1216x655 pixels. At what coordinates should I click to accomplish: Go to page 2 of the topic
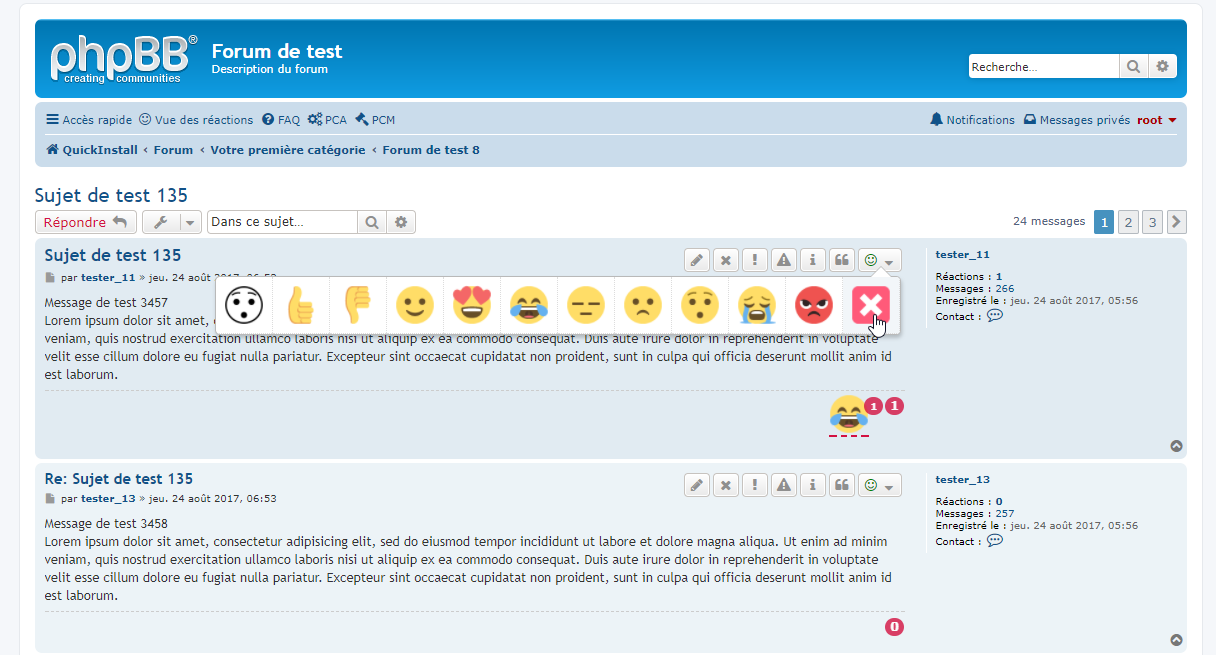click(x=1128, y=222)
